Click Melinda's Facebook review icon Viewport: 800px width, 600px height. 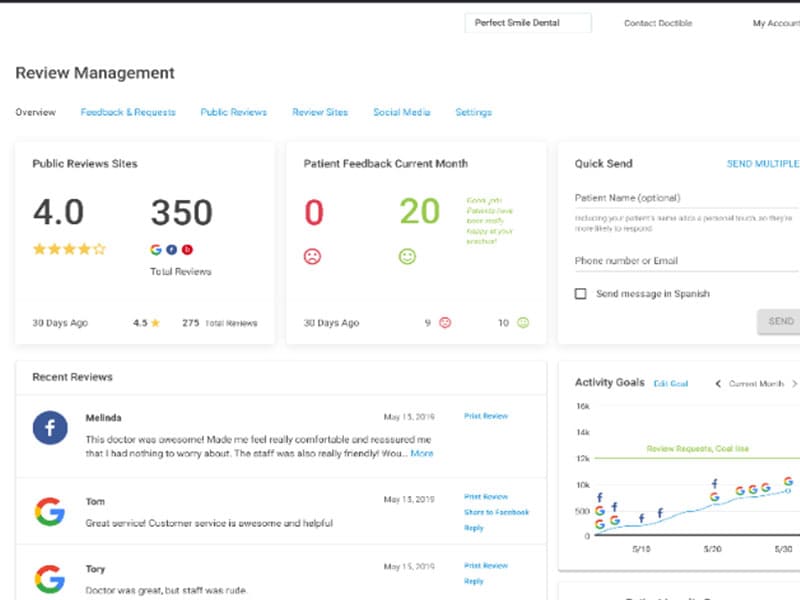click(x=50, y=428)
